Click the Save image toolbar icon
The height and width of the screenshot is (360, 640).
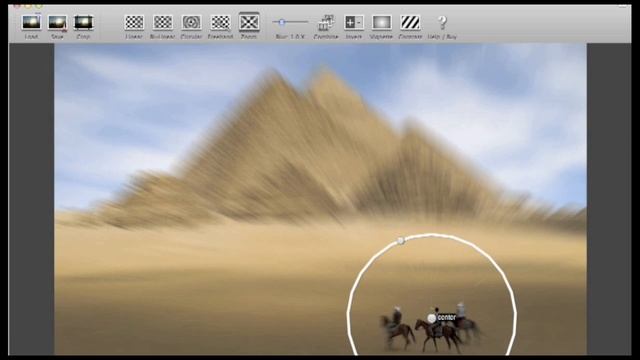pyautogui.click(x=58, y=22)
